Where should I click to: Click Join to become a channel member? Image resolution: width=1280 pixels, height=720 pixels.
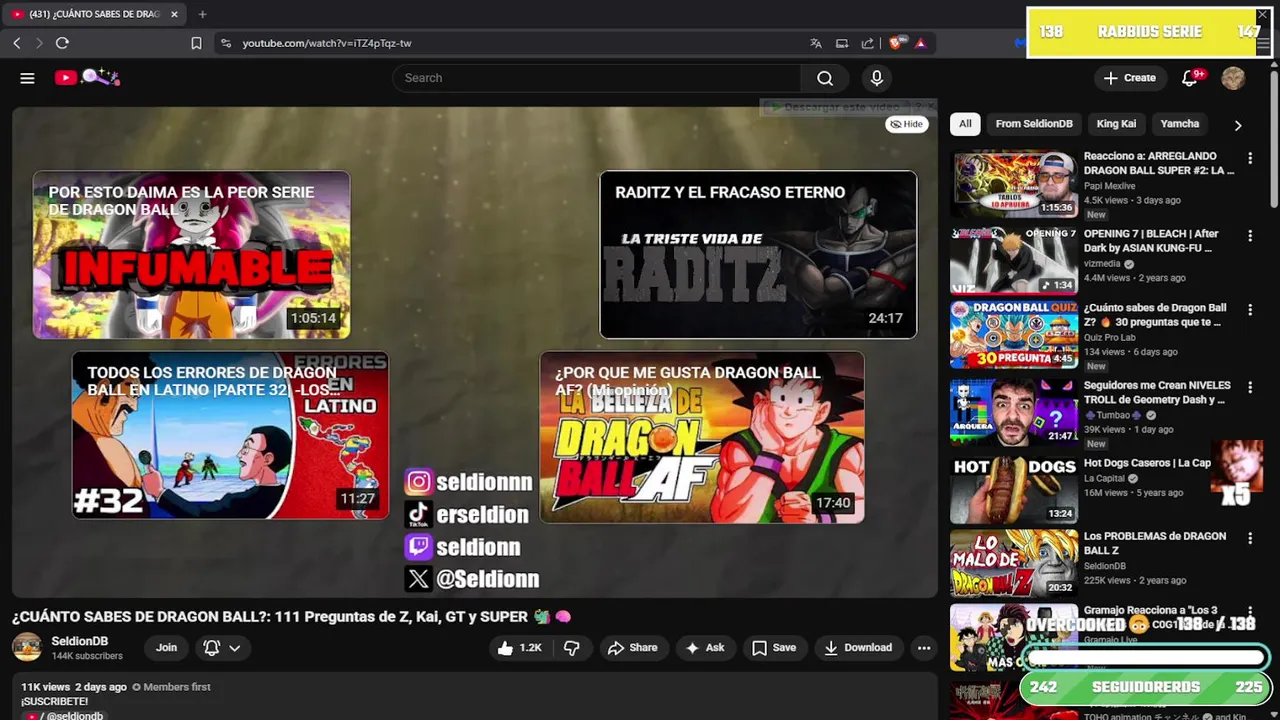pos(166,648)
